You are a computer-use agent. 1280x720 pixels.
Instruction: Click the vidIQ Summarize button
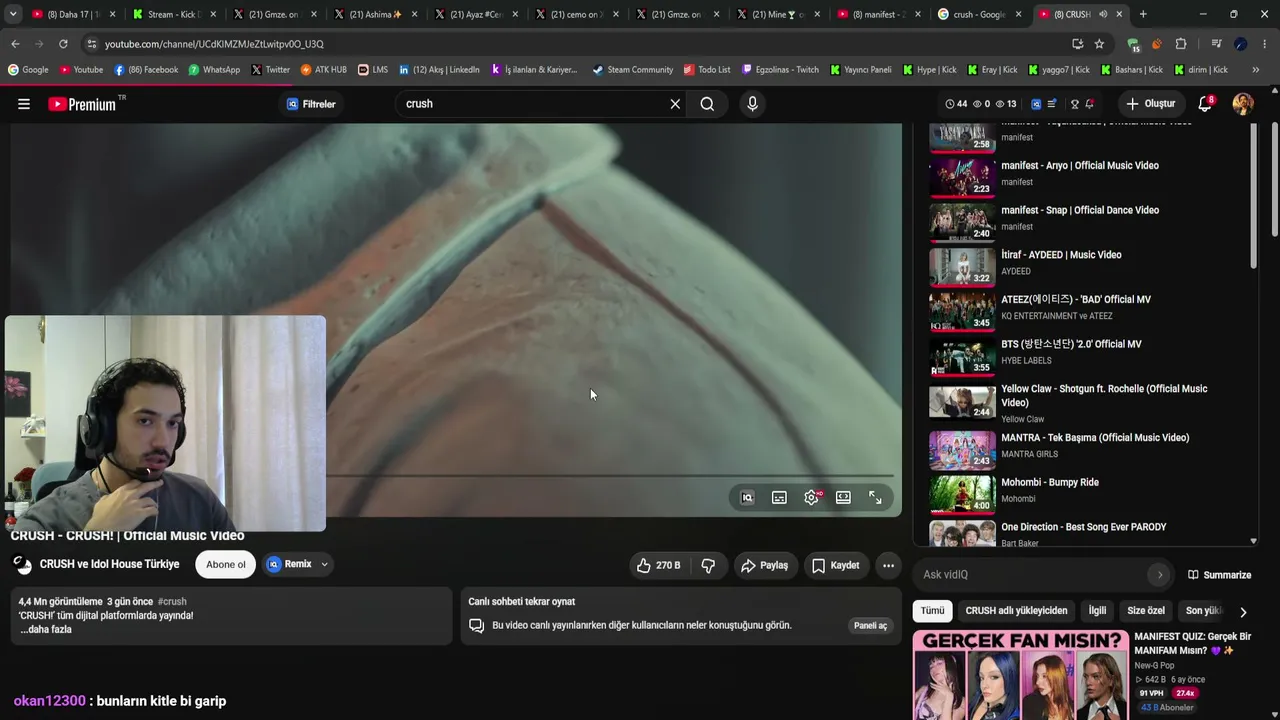(x=1219, y=575)
